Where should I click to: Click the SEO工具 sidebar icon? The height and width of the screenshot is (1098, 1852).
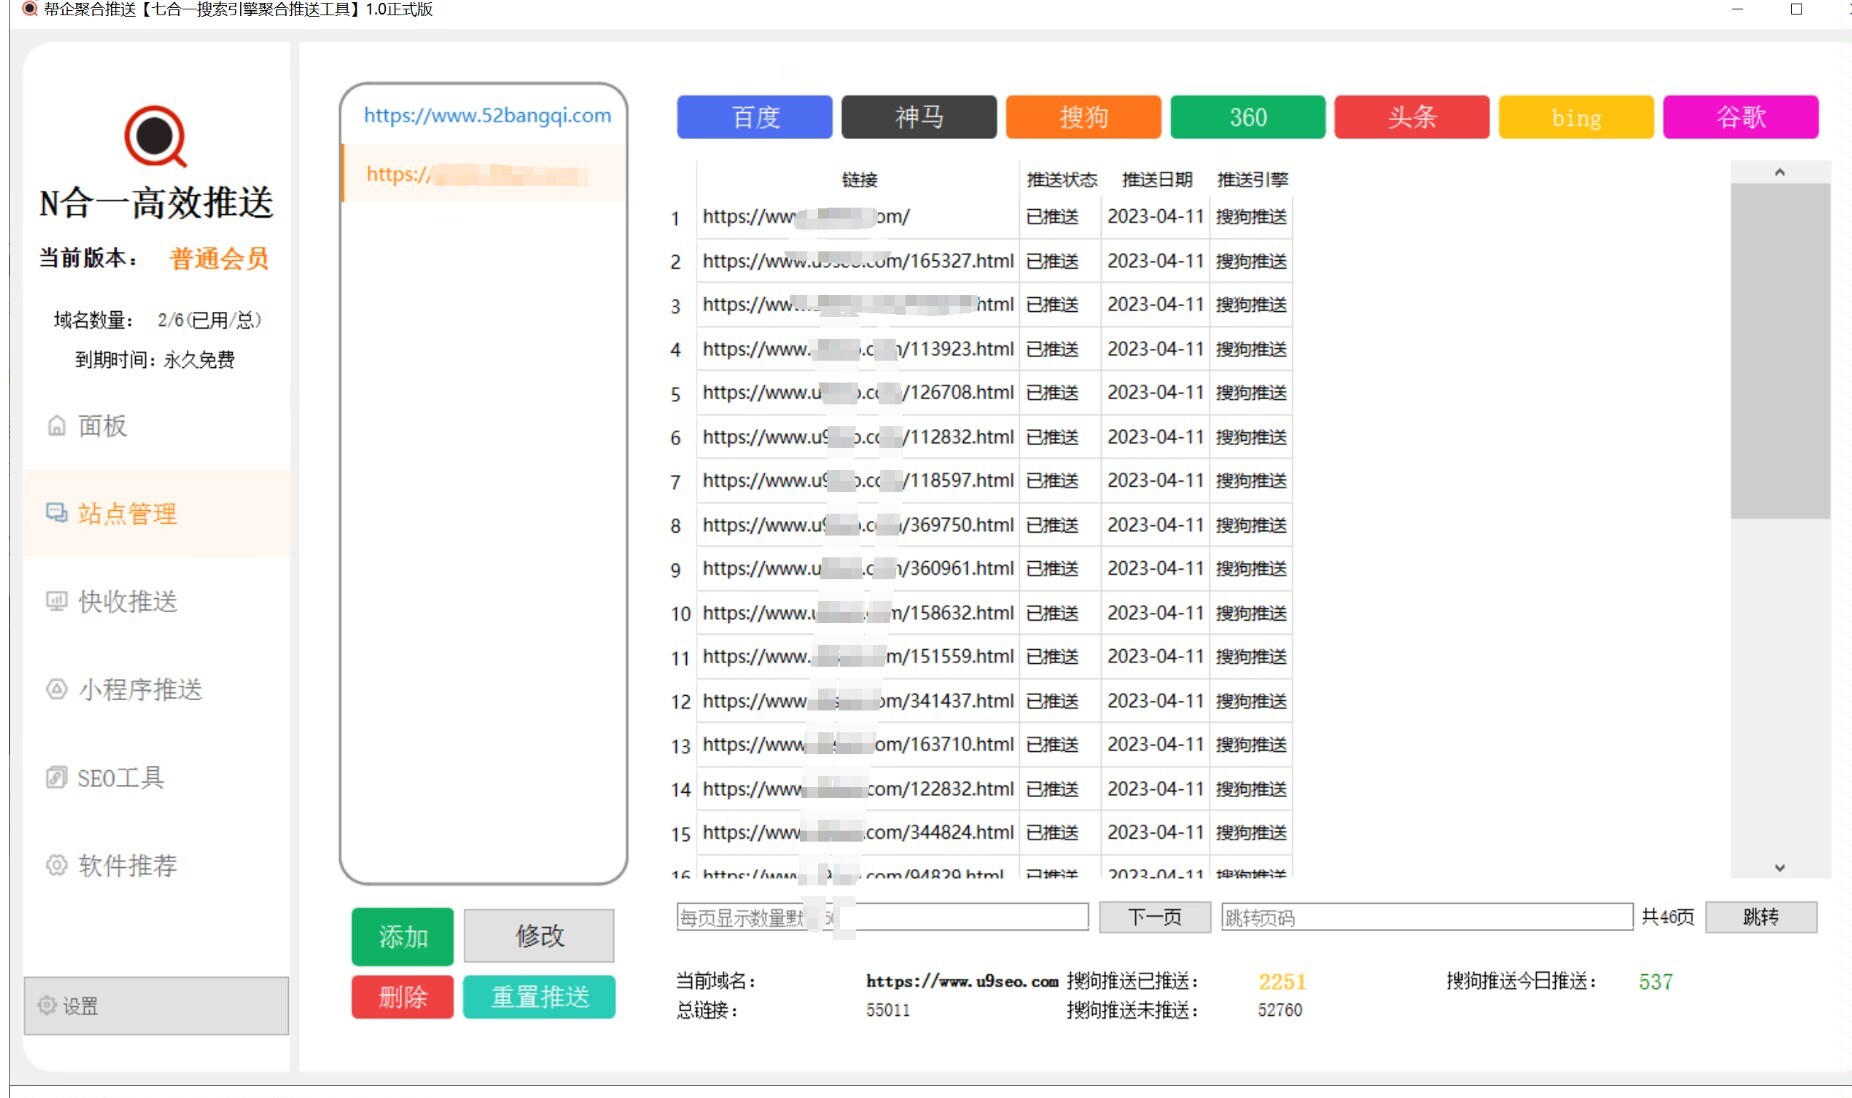click(x=57, y=777)
